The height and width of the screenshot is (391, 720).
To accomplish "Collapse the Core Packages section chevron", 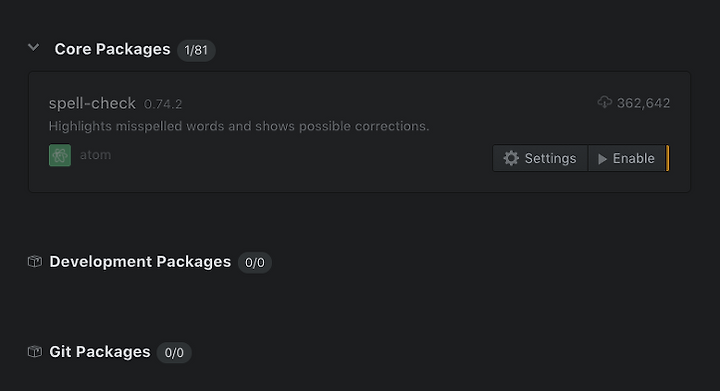I will (34, 47).
